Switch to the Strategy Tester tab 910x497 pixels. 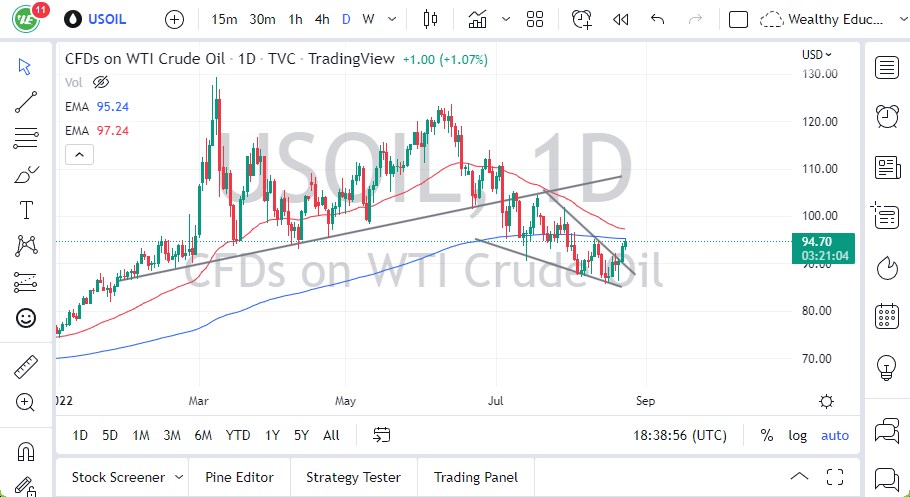click(x=353, y=477)
